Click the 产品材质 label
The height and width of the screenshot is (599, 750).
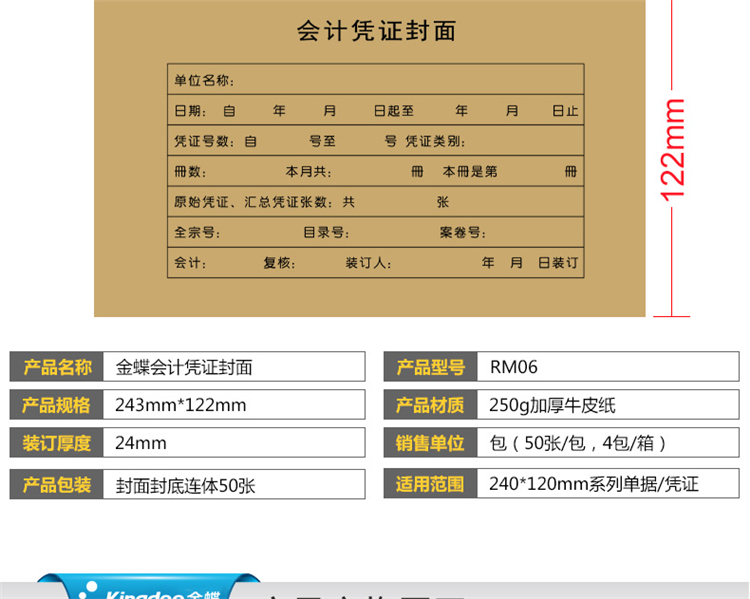click(430, 405)
